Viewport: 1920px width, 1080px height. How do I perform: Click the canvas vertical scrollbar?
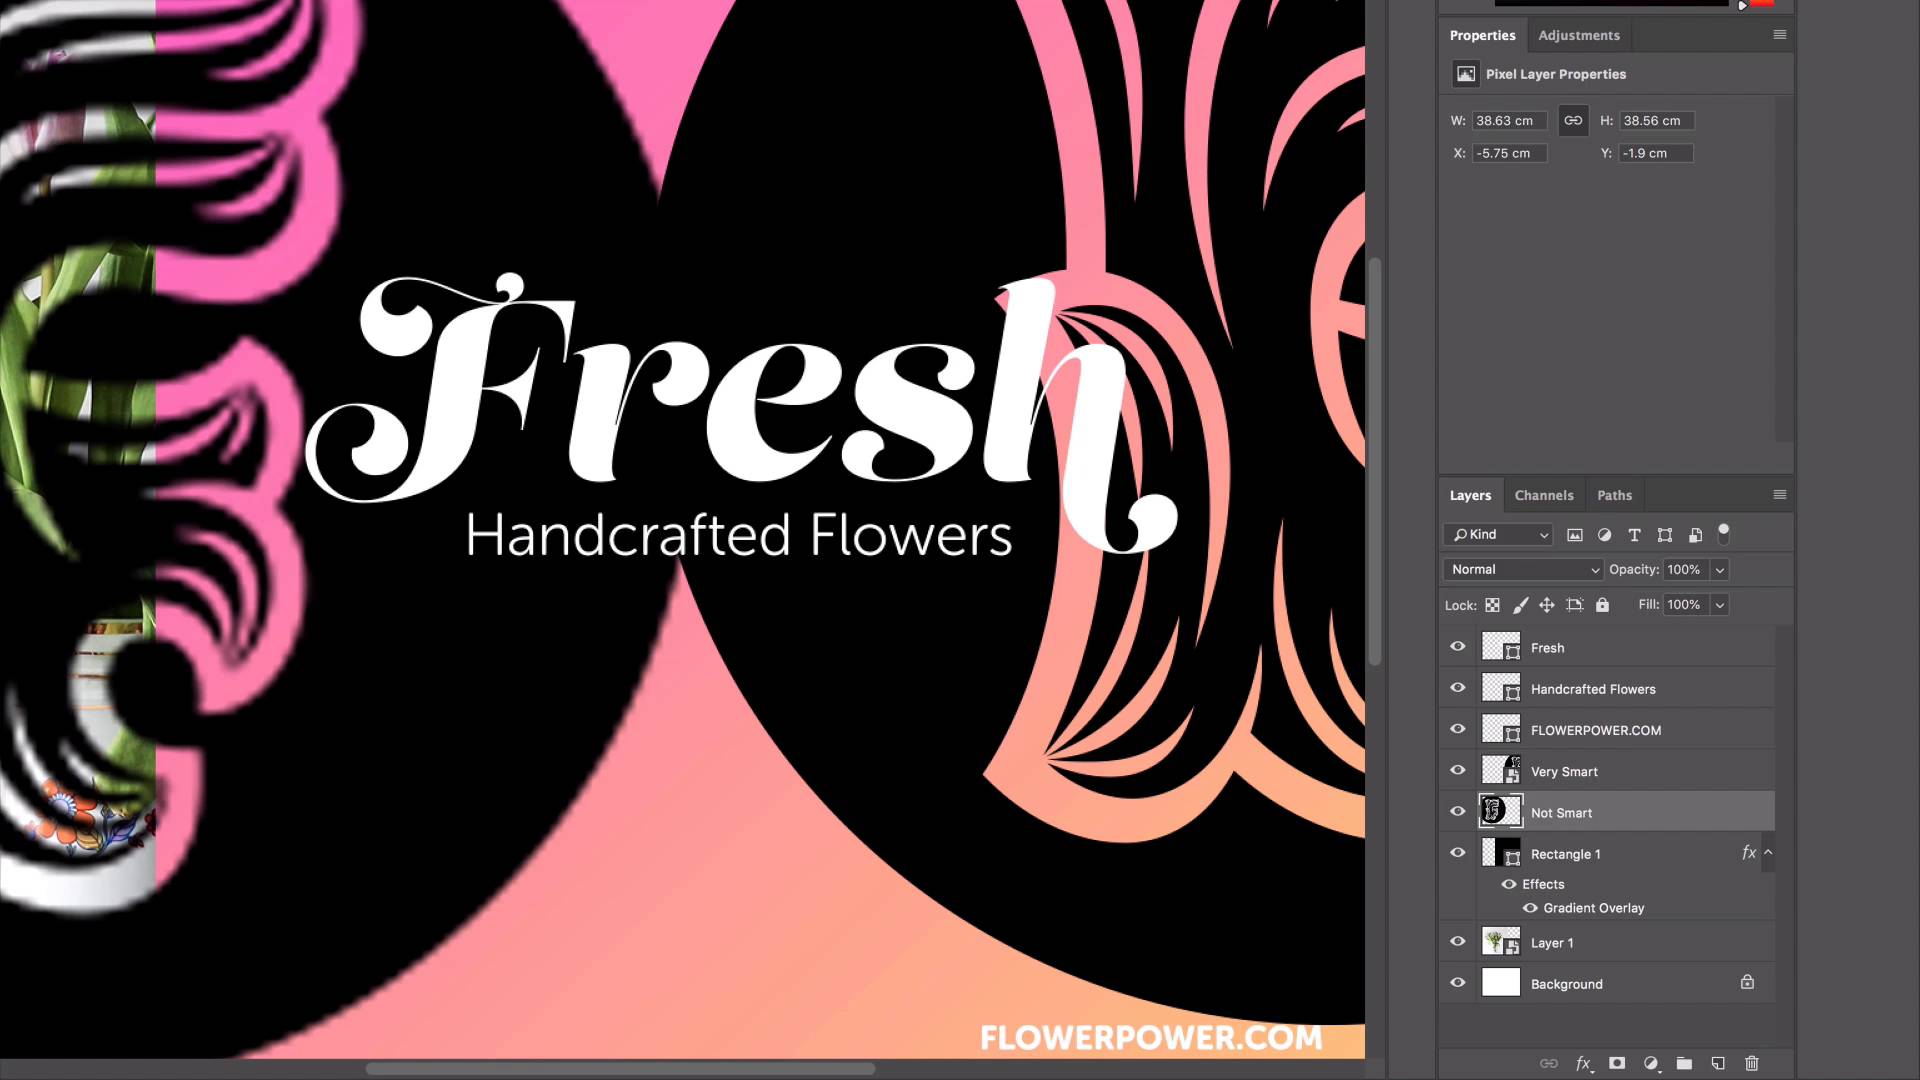point(1375,460)
